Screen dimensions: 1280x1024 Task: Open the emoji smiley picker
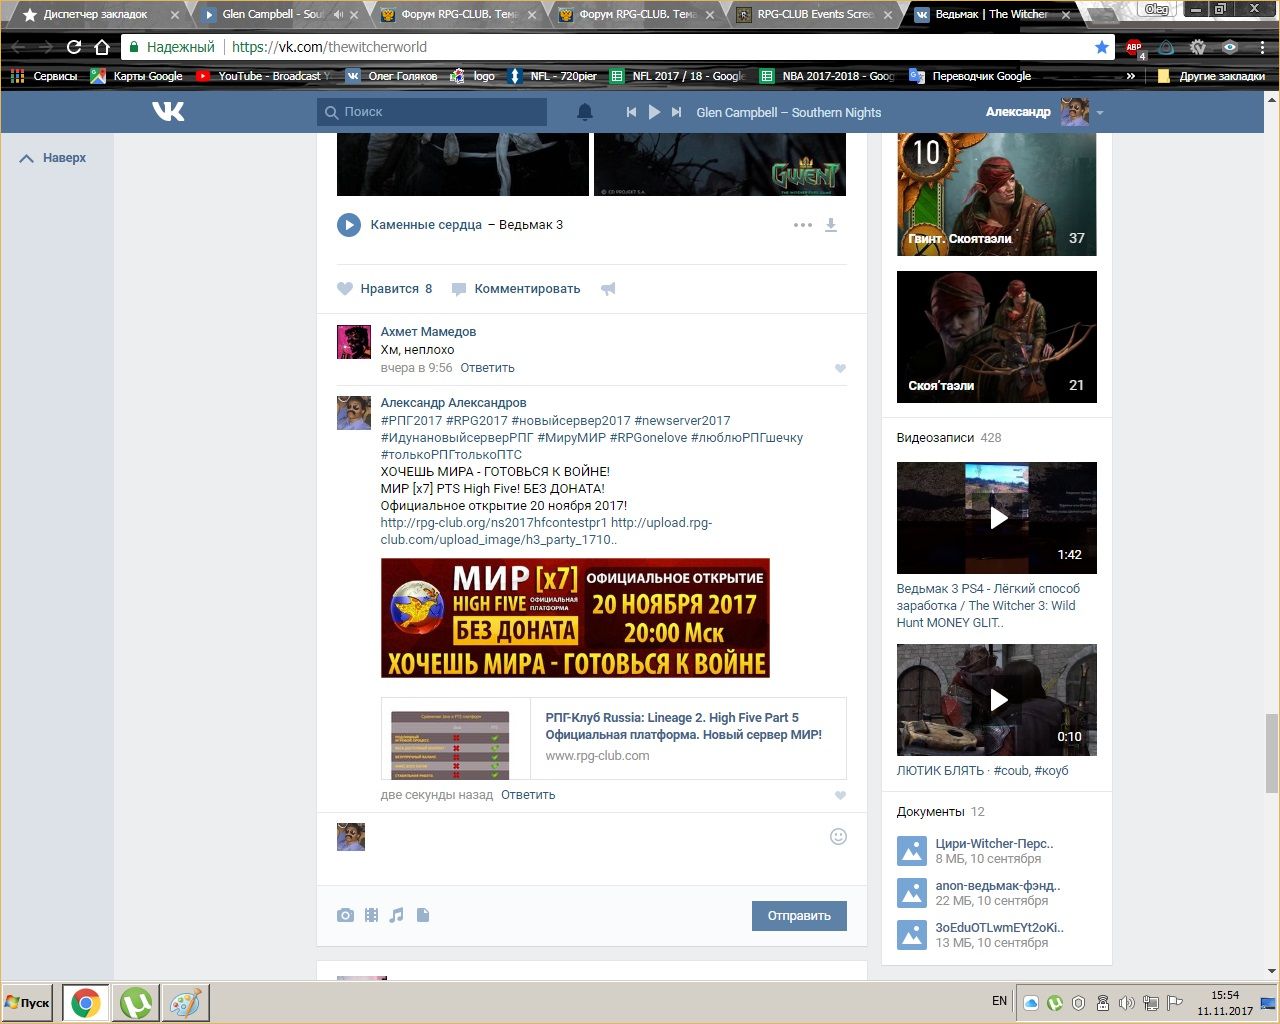838,836
